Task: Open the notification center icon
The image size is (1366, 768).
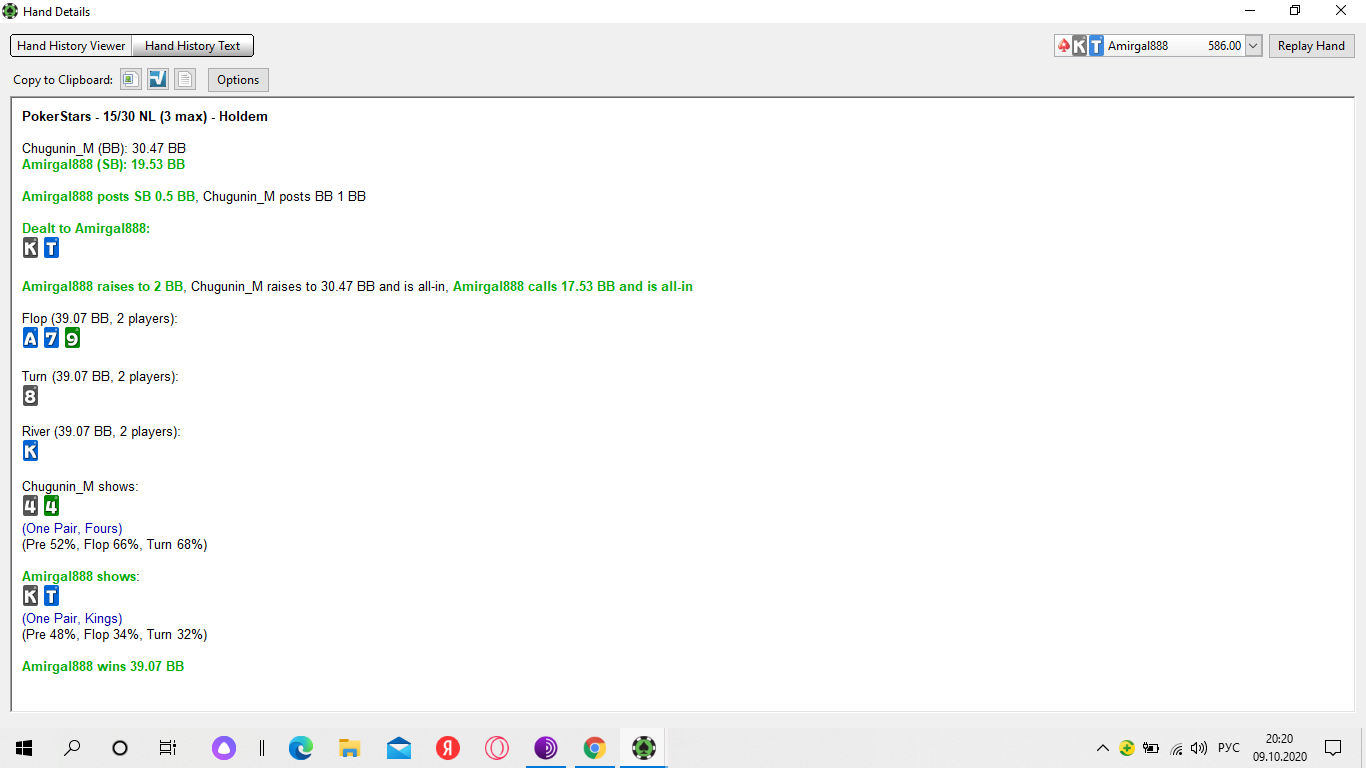Action: click(1333, 747)
